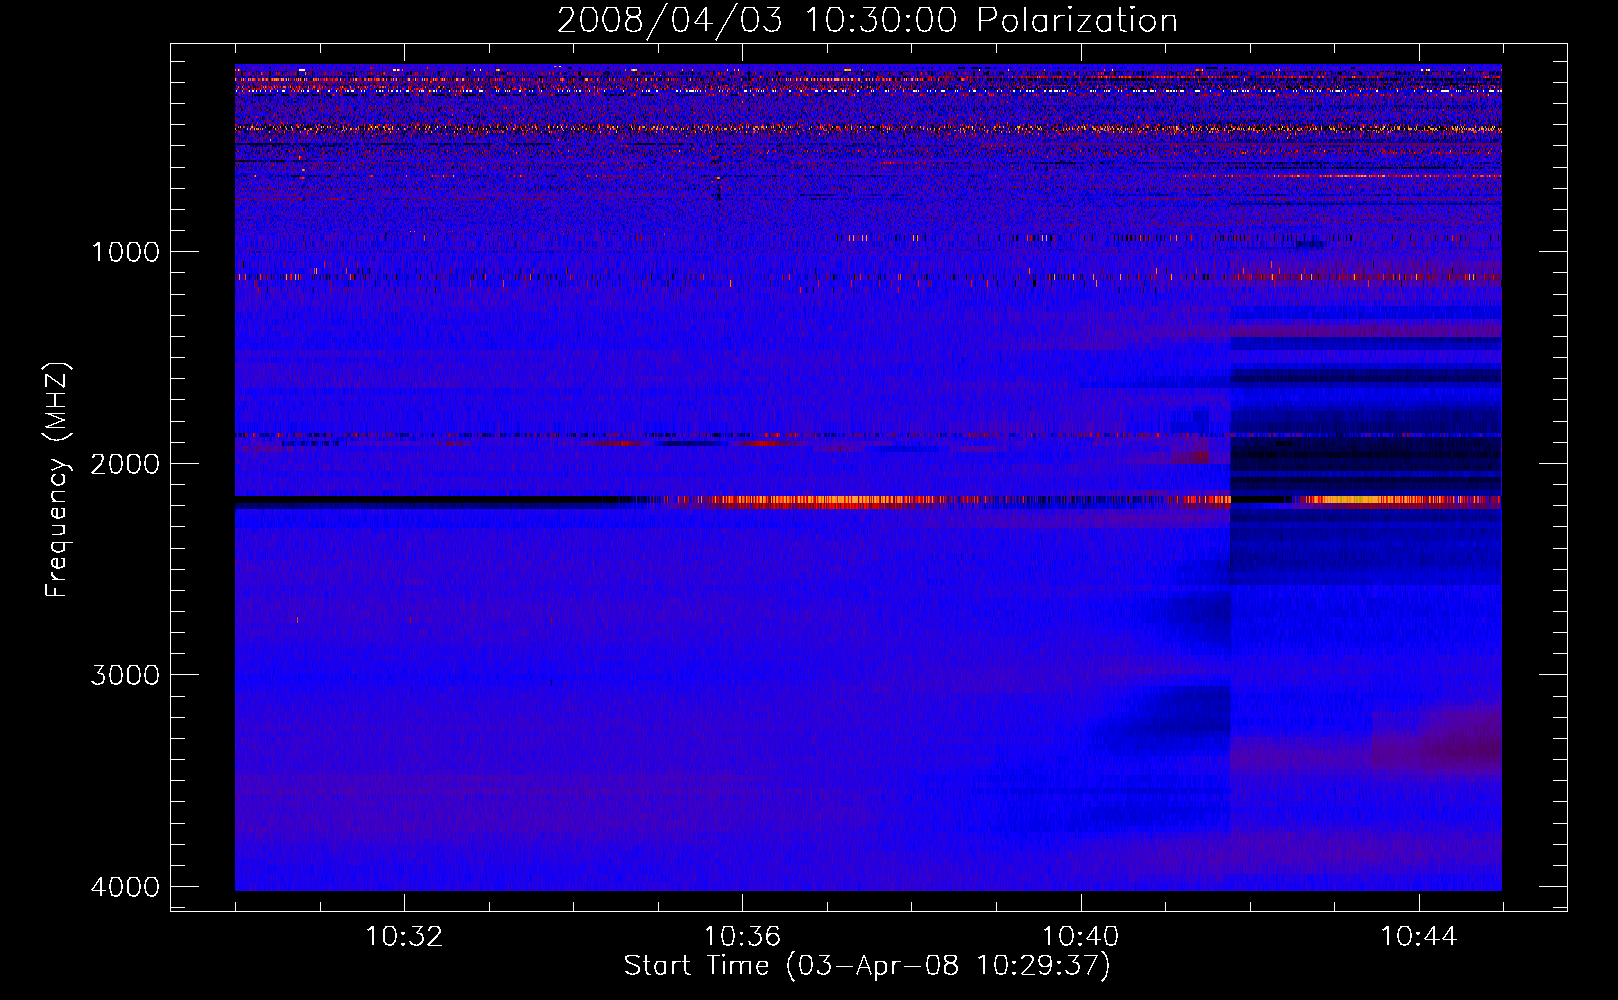
Task: Click the 10:36 time tick label
Action: 742,937
